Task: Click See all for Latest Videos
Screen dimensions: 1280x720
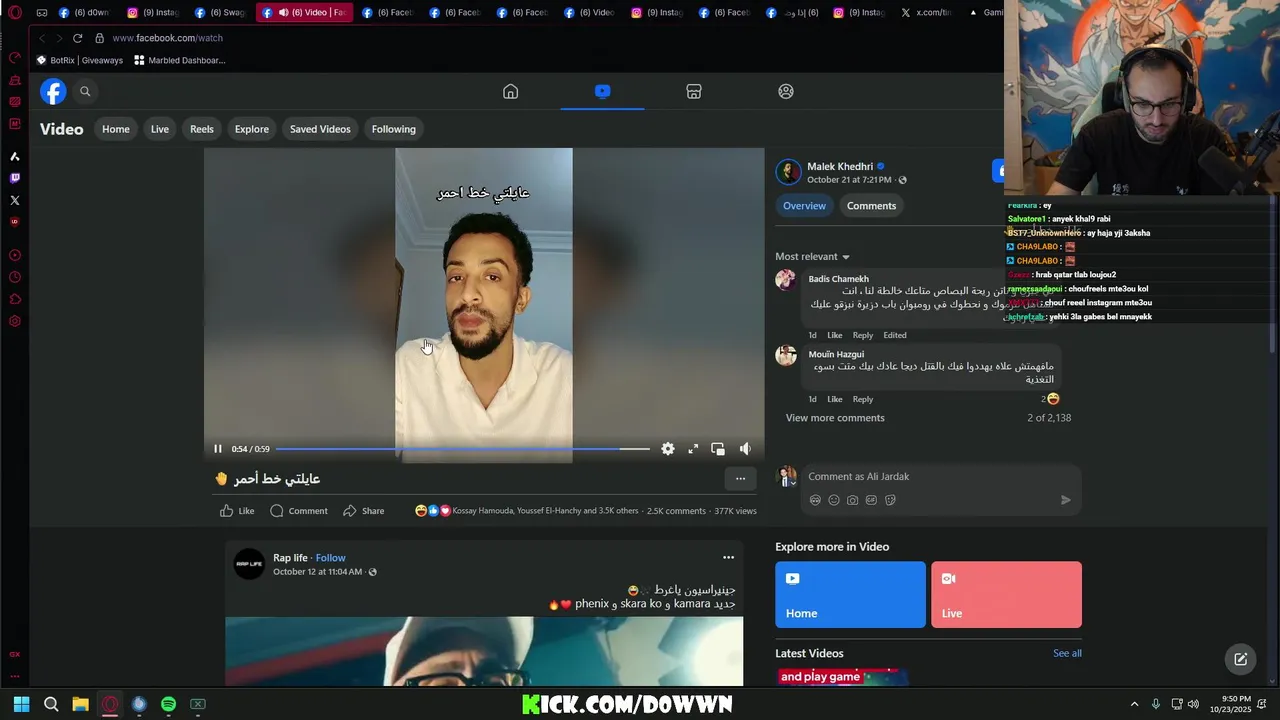Action: pyautogui.click(x=1067, y=654)
